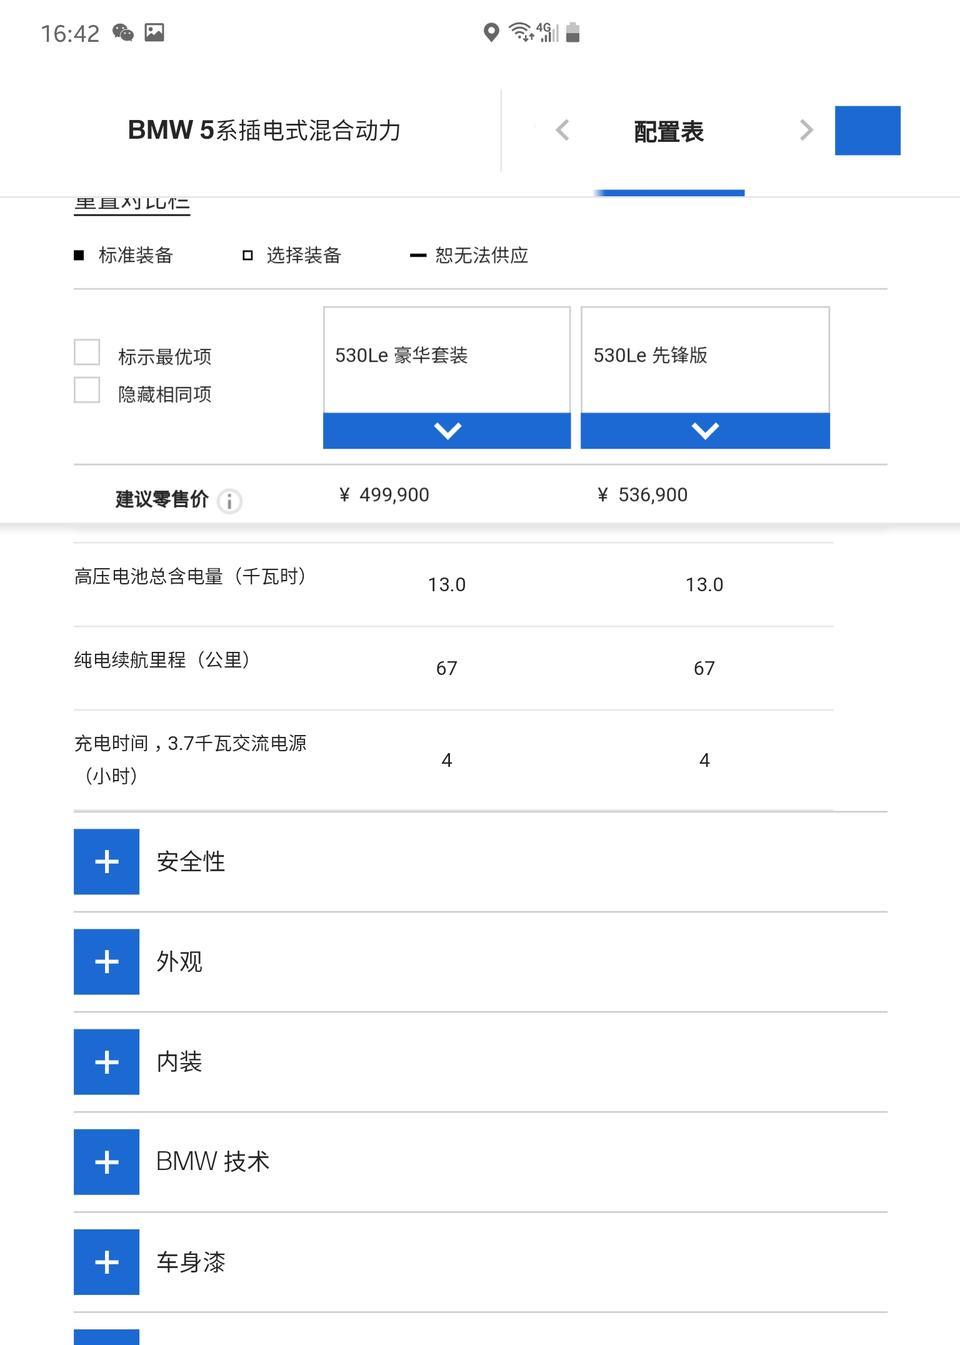Click the 纯电续航里程（公里）row label
This screenshot has width=960, height=1345.
(162, 660)
